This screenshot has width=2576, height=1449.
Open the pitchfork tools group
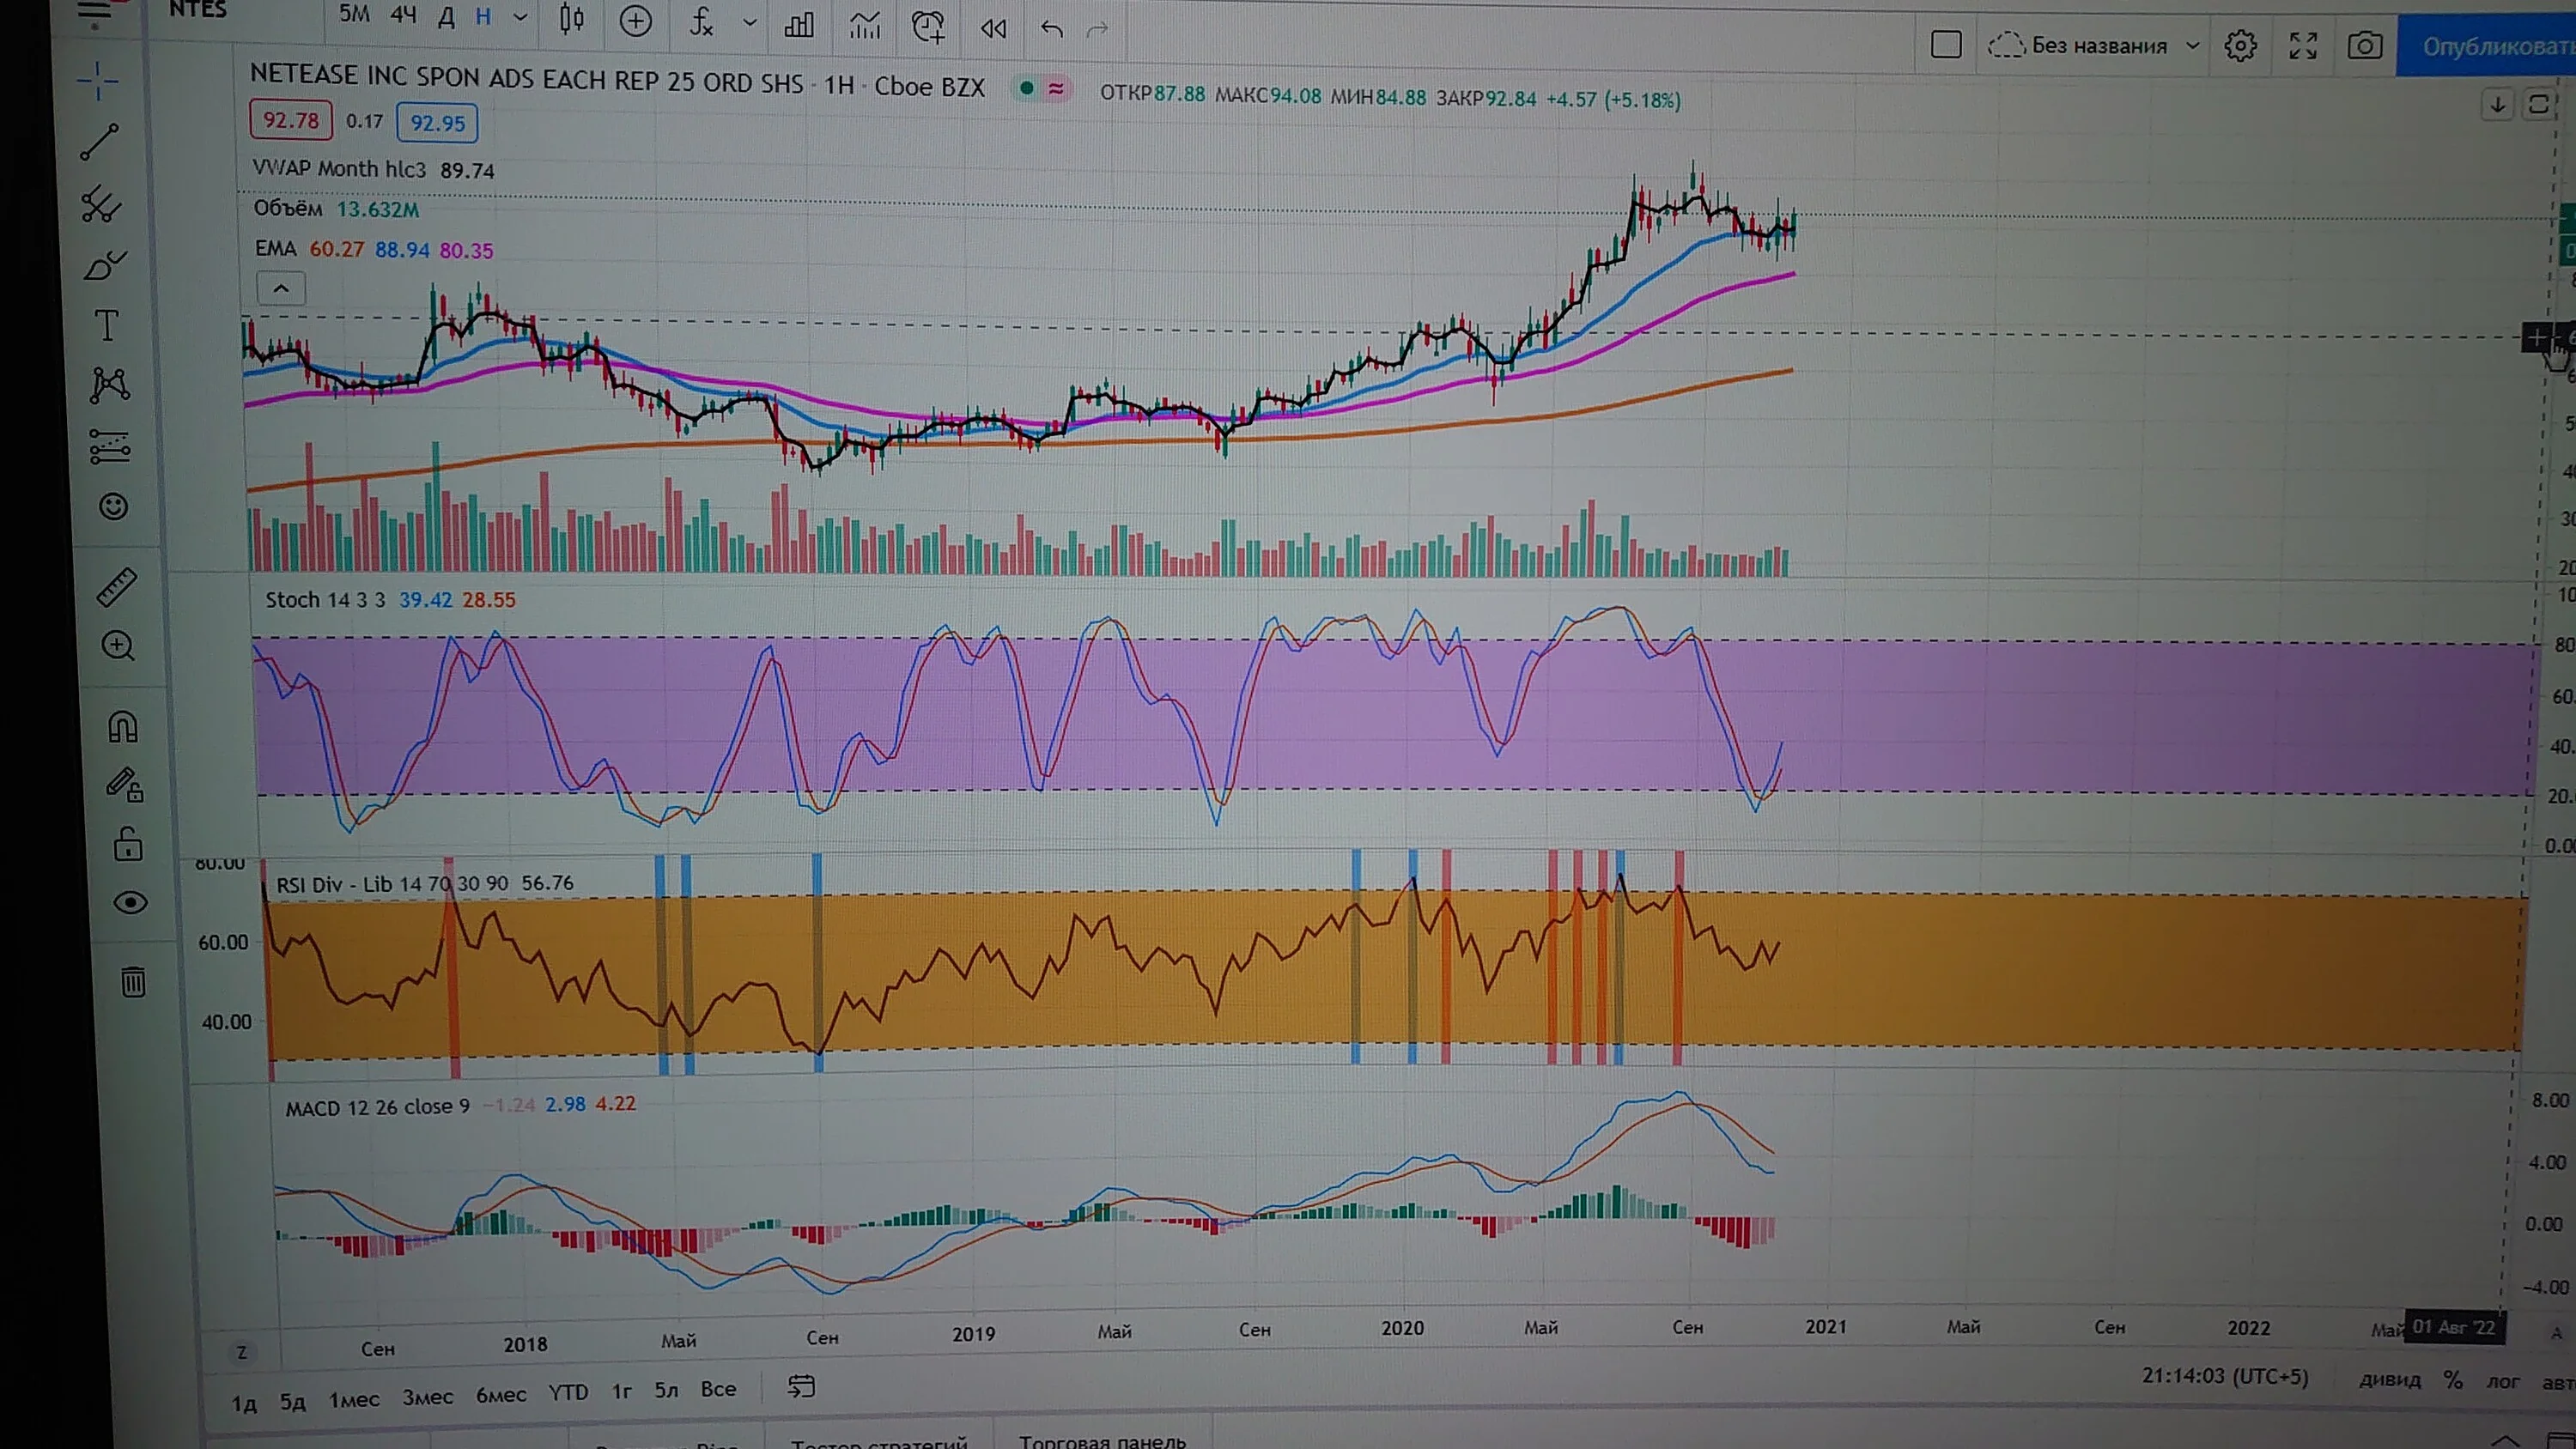(101, 204)
